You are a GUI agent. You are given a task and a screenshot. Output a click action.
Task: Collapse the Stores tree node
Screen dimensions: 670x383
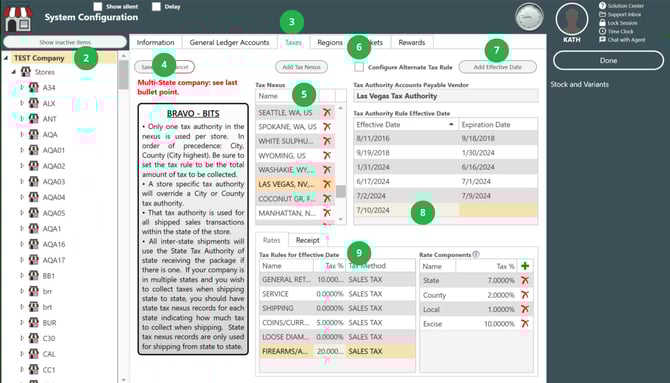[x=14, y=72]
